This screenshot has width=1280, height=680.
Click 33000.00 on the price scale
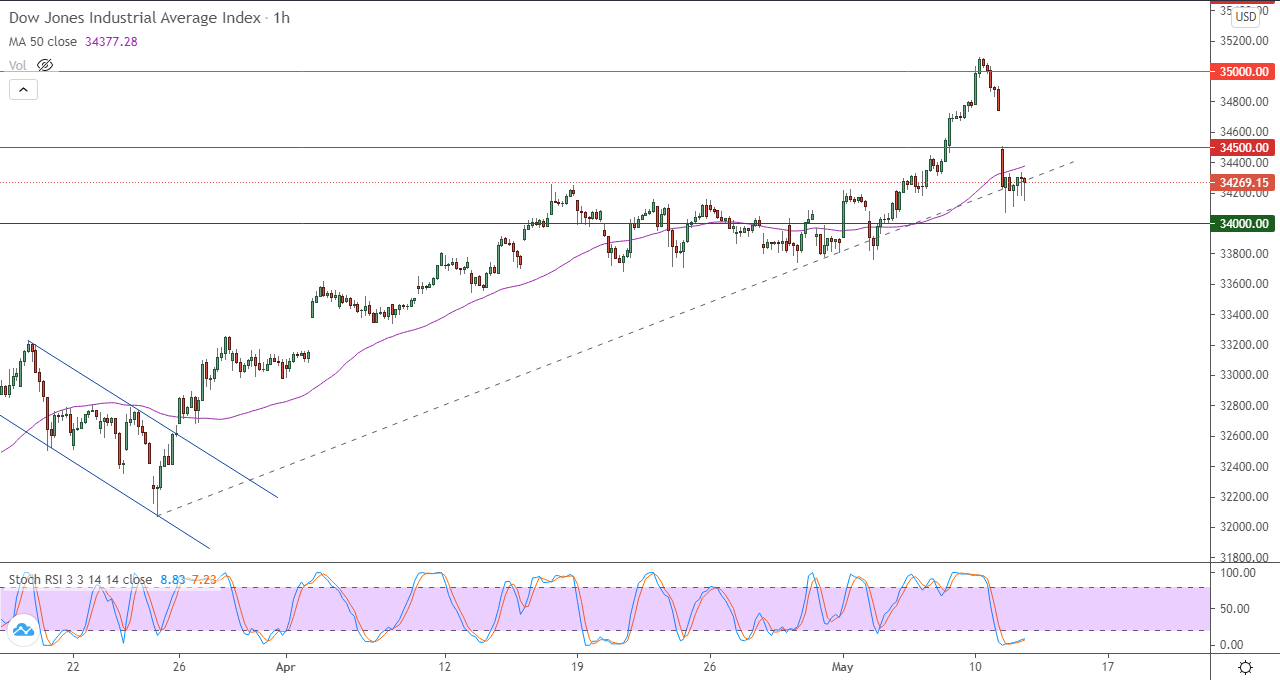[x=1243, y=375]
